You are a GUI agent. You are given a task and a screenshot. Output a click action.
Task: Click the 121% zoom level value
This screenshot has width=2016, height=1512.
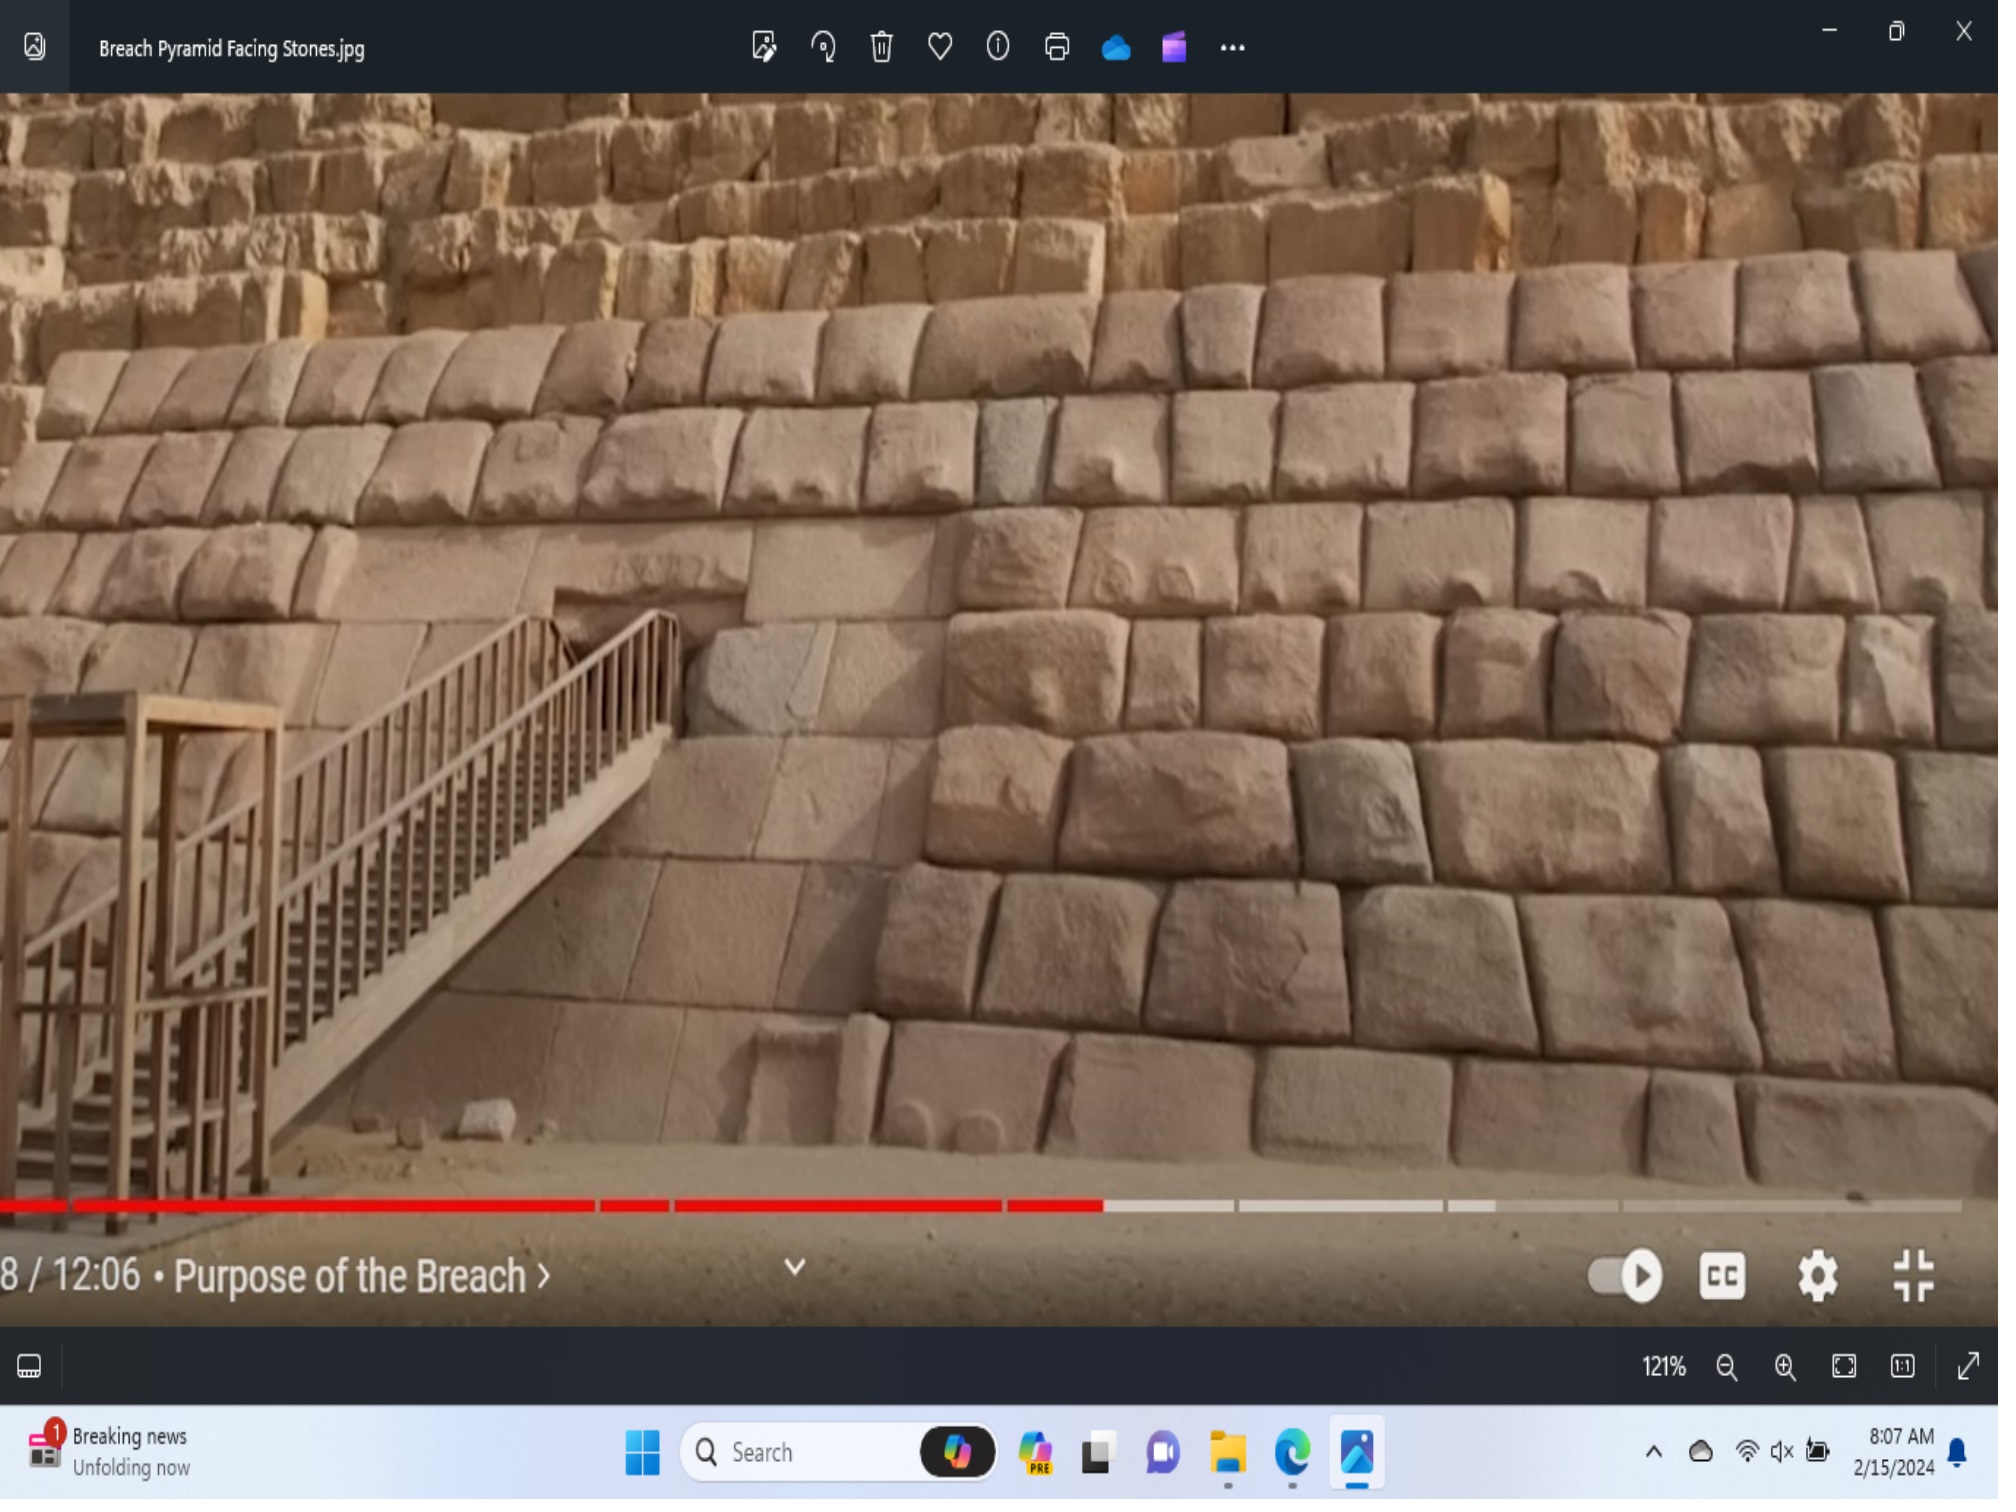1678,1378
